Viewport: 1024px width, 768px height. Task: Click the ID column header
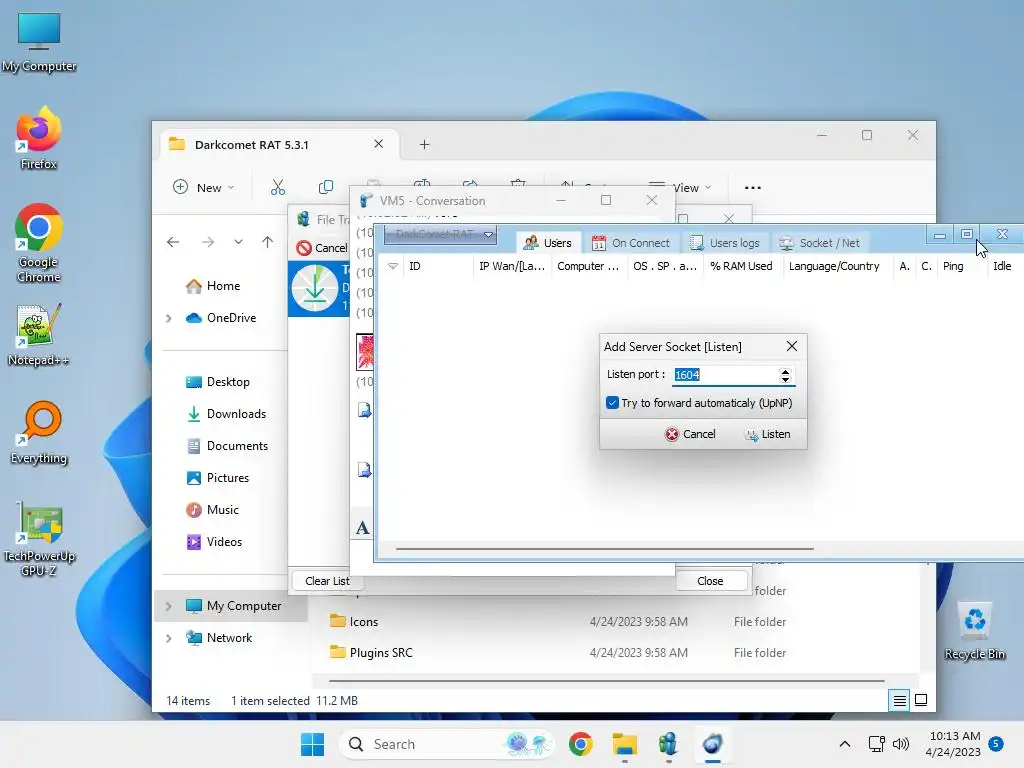438,266
